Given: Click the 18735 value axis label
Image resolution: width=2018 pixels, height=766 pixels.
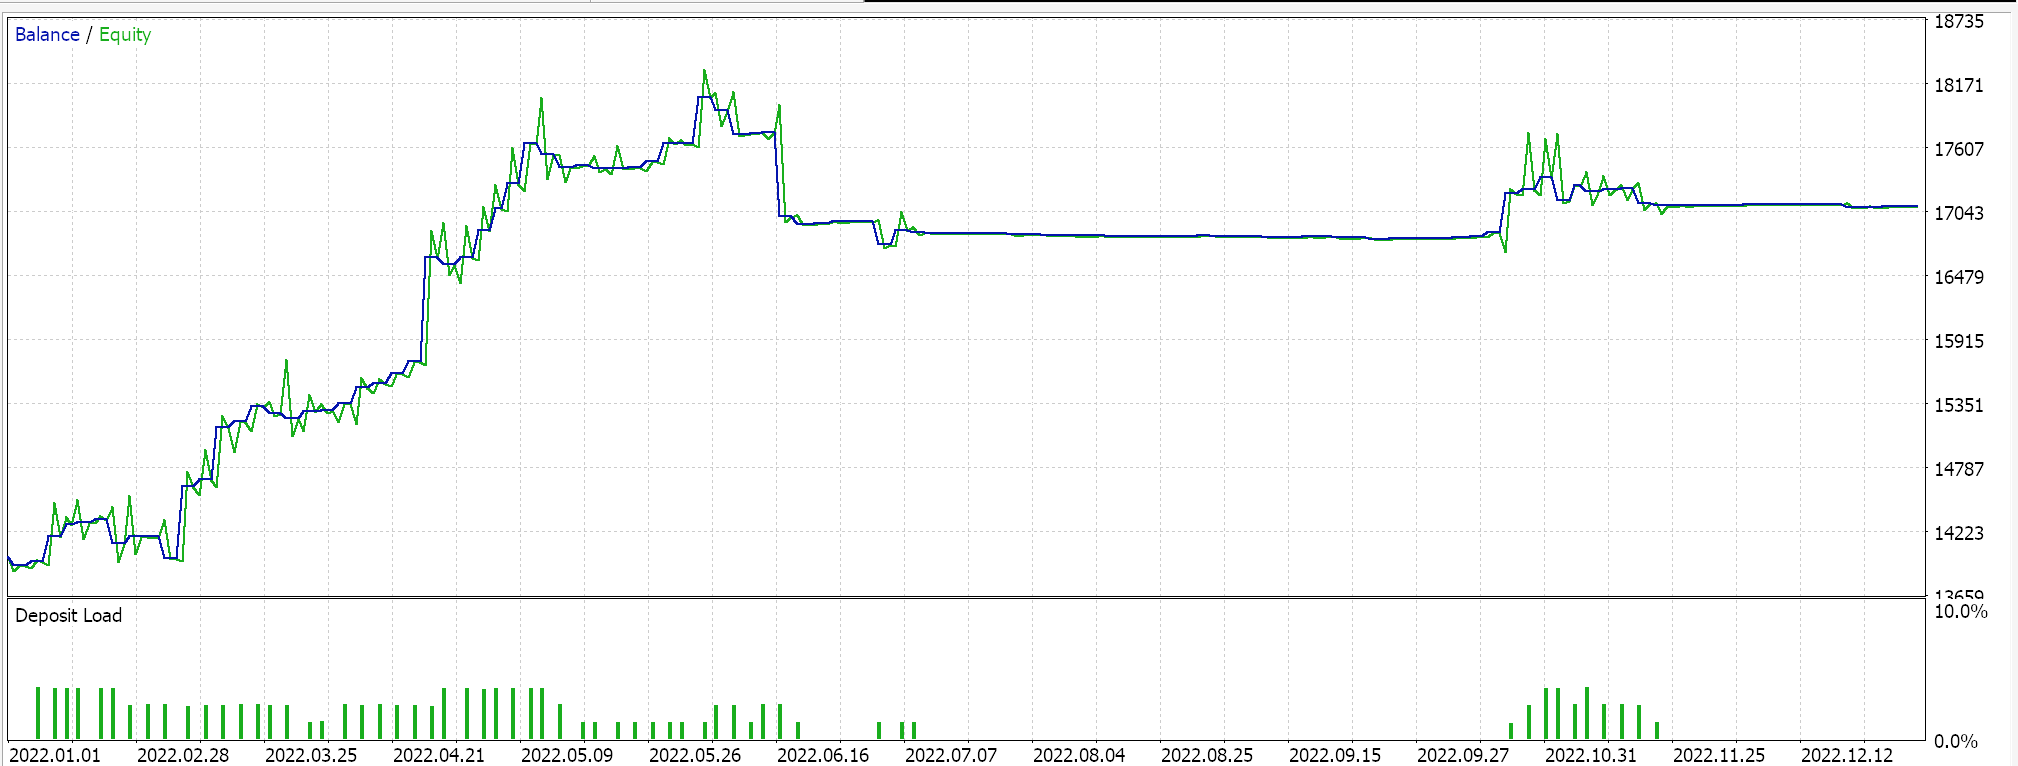Looking at the screenshot, I should point(1959,21).
